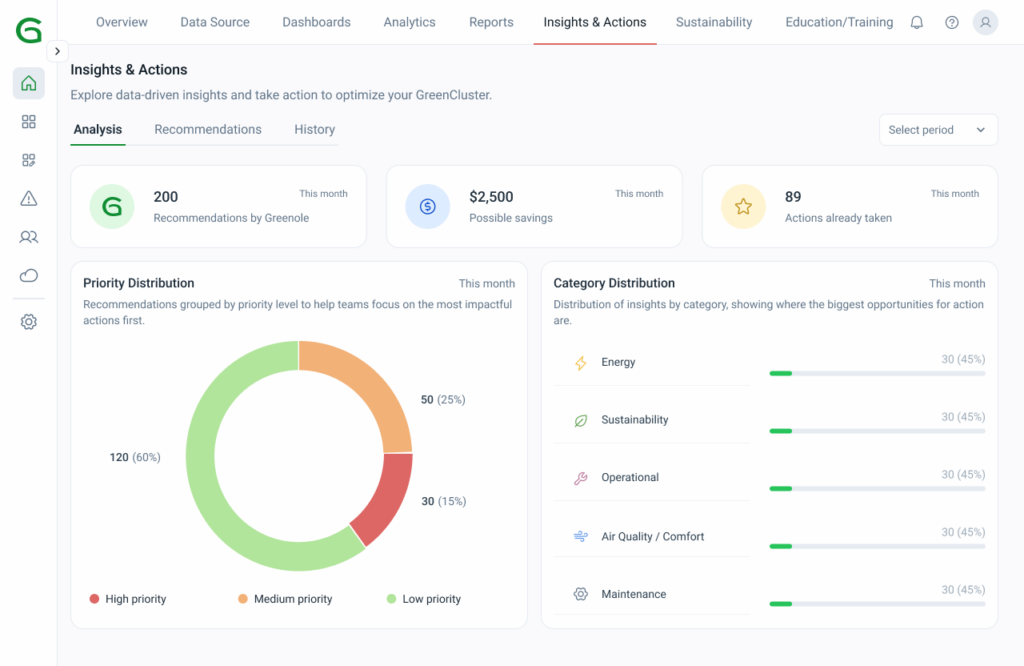This screenshot has height=666, width=1024.
Task: Open the help question mark icon
Action: [952, 22]
